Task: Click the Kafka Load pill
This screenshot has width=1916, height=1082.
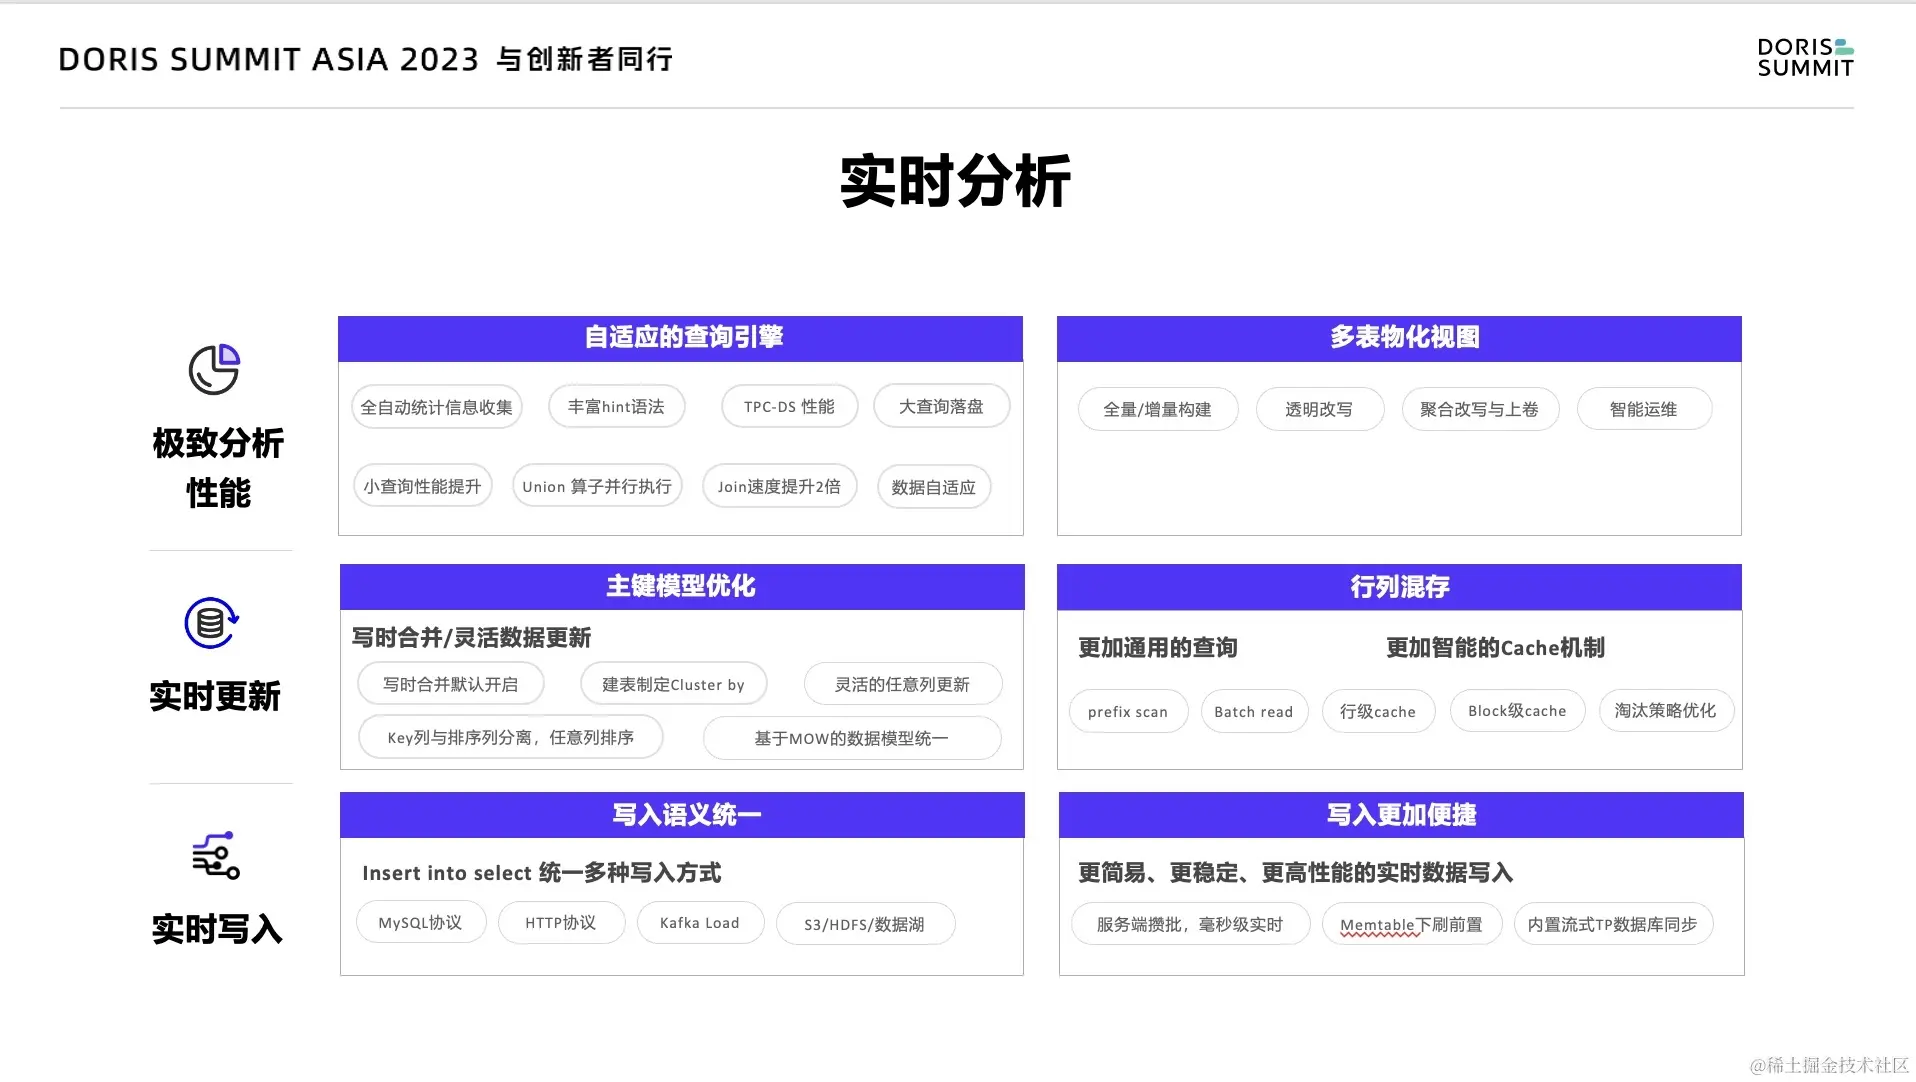Action: pos(700,922)
